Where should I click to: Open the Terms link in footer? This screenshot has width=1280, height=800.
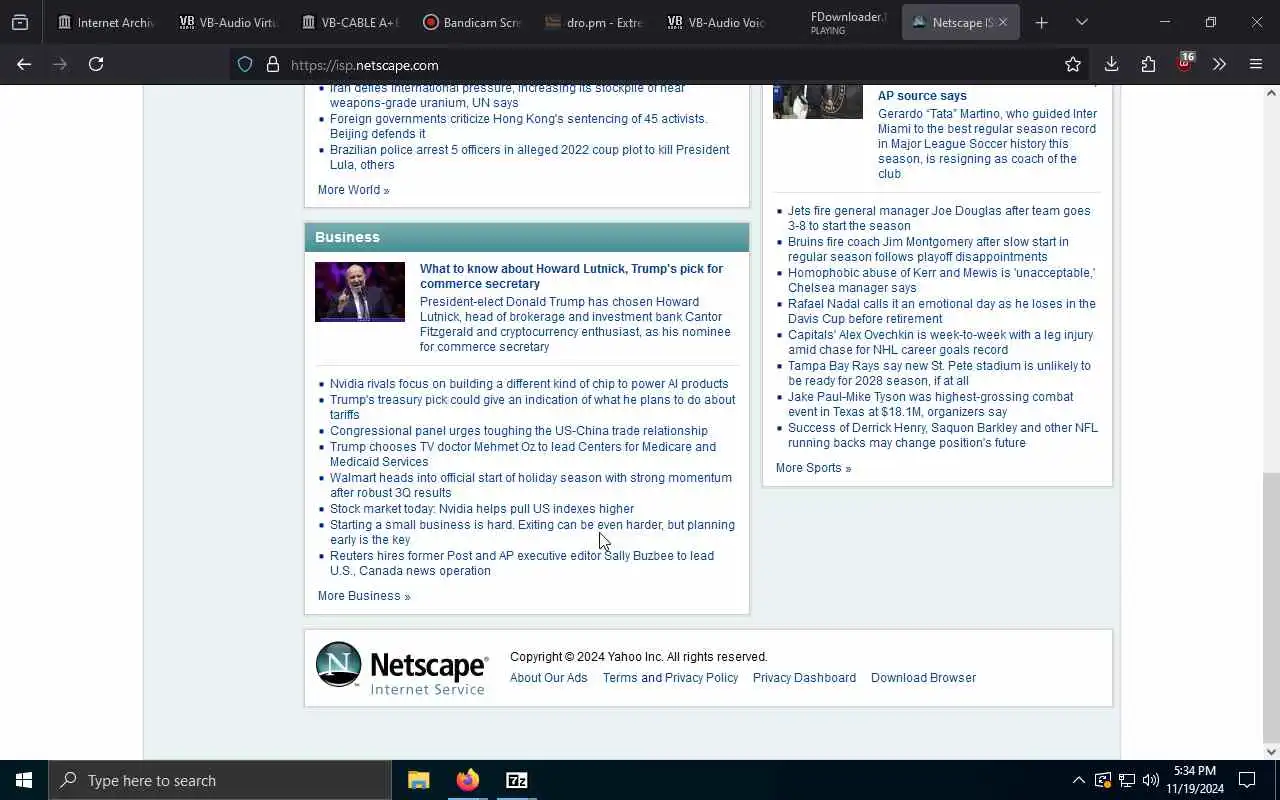pos(620,678)
